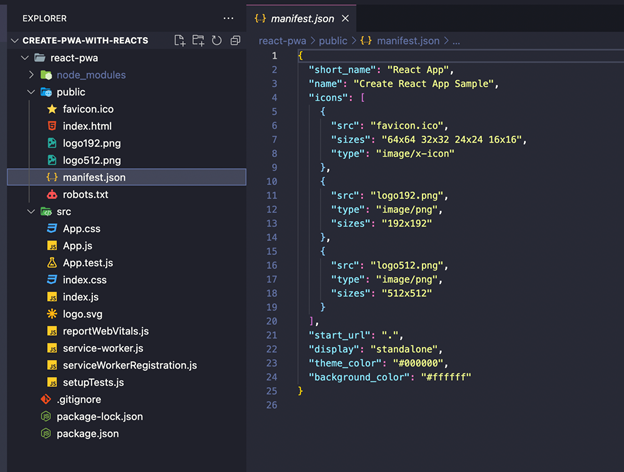Collapse the public folder
Viewport: 624px width, 472px height.
point(32,92)
